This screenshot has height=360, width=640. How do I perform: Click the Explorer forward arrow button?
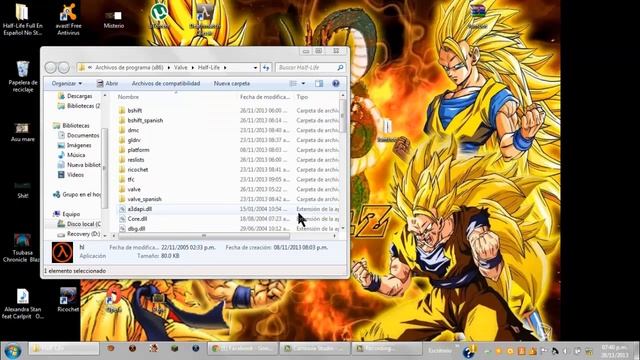[x=64, y=67]
